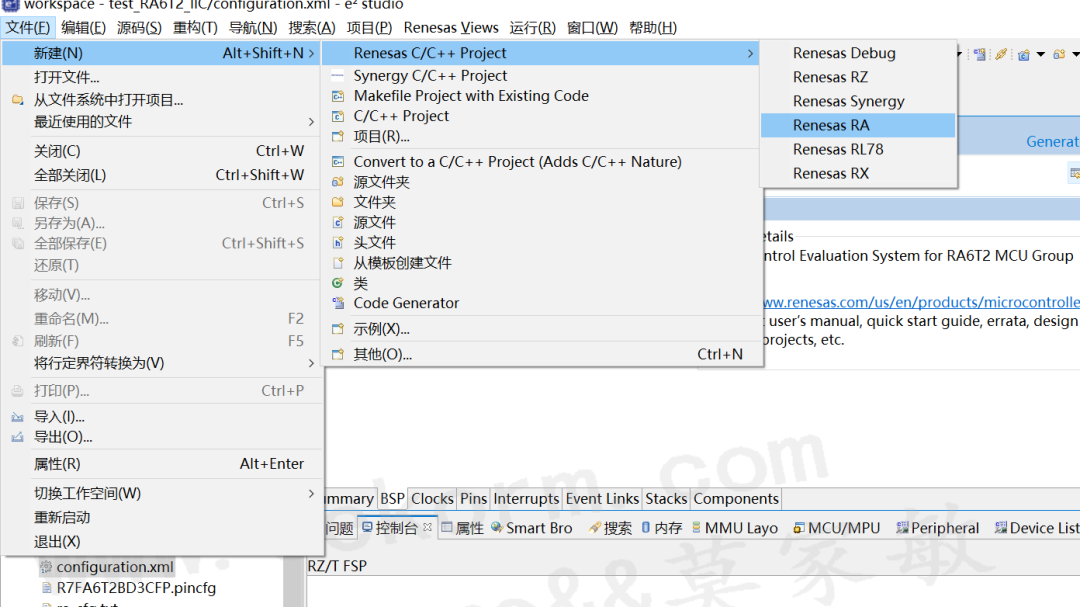This screenshot has width=1080, height=607.
Task: Click the C/C++ Project icon
Action: [338, 116]
